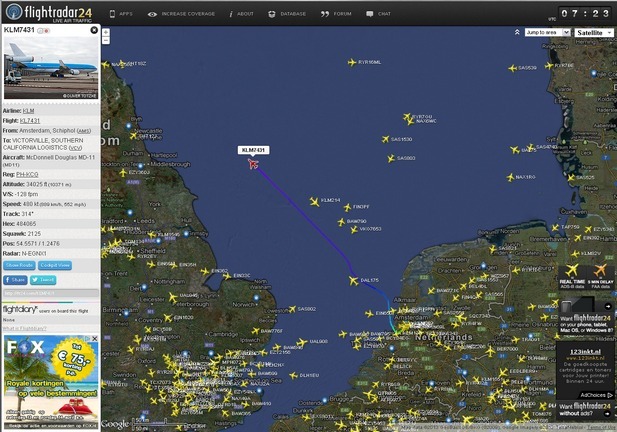Zoom out on the map

pos(106,41)
